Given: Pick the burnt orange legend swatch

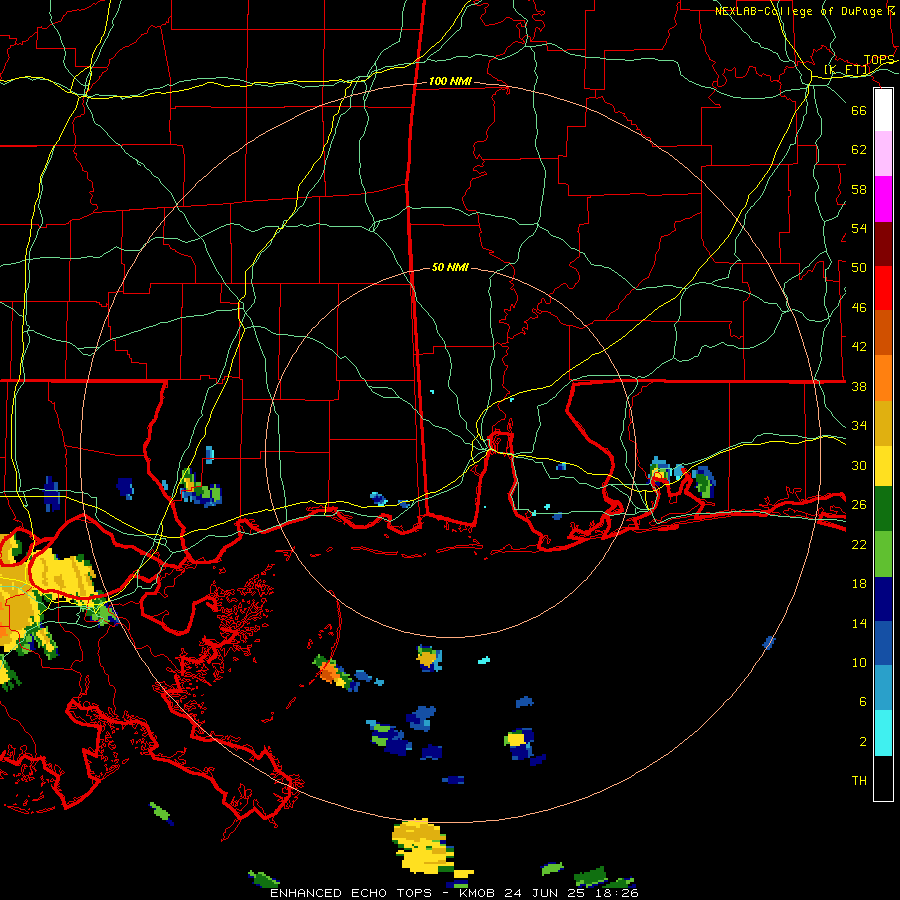Looking at the screenshot, I should tap(883, 333).
